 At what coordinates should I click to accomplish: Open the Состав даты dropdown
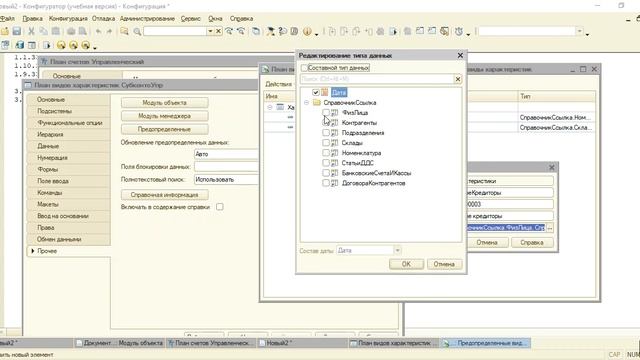pyautogui.click(x=397, y=250)
